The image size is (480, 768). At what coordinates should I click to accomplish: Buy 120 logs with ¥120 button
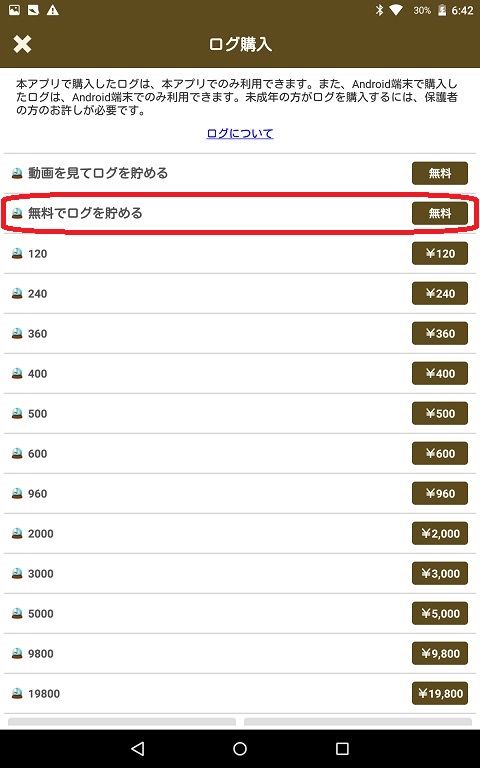coord(439,253)
